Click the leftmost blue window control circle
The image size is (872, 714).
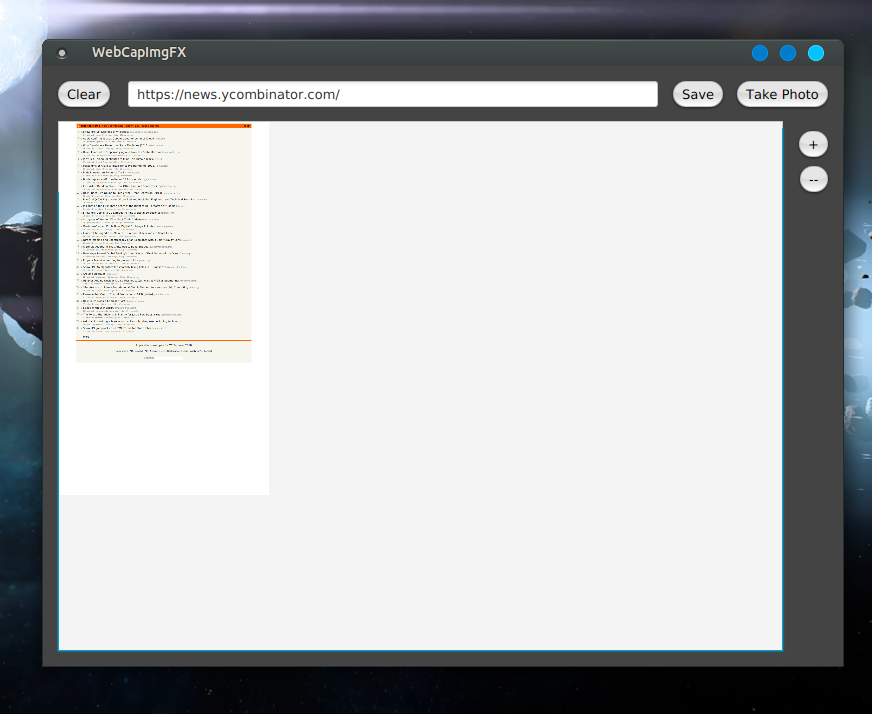pos(760,53)
